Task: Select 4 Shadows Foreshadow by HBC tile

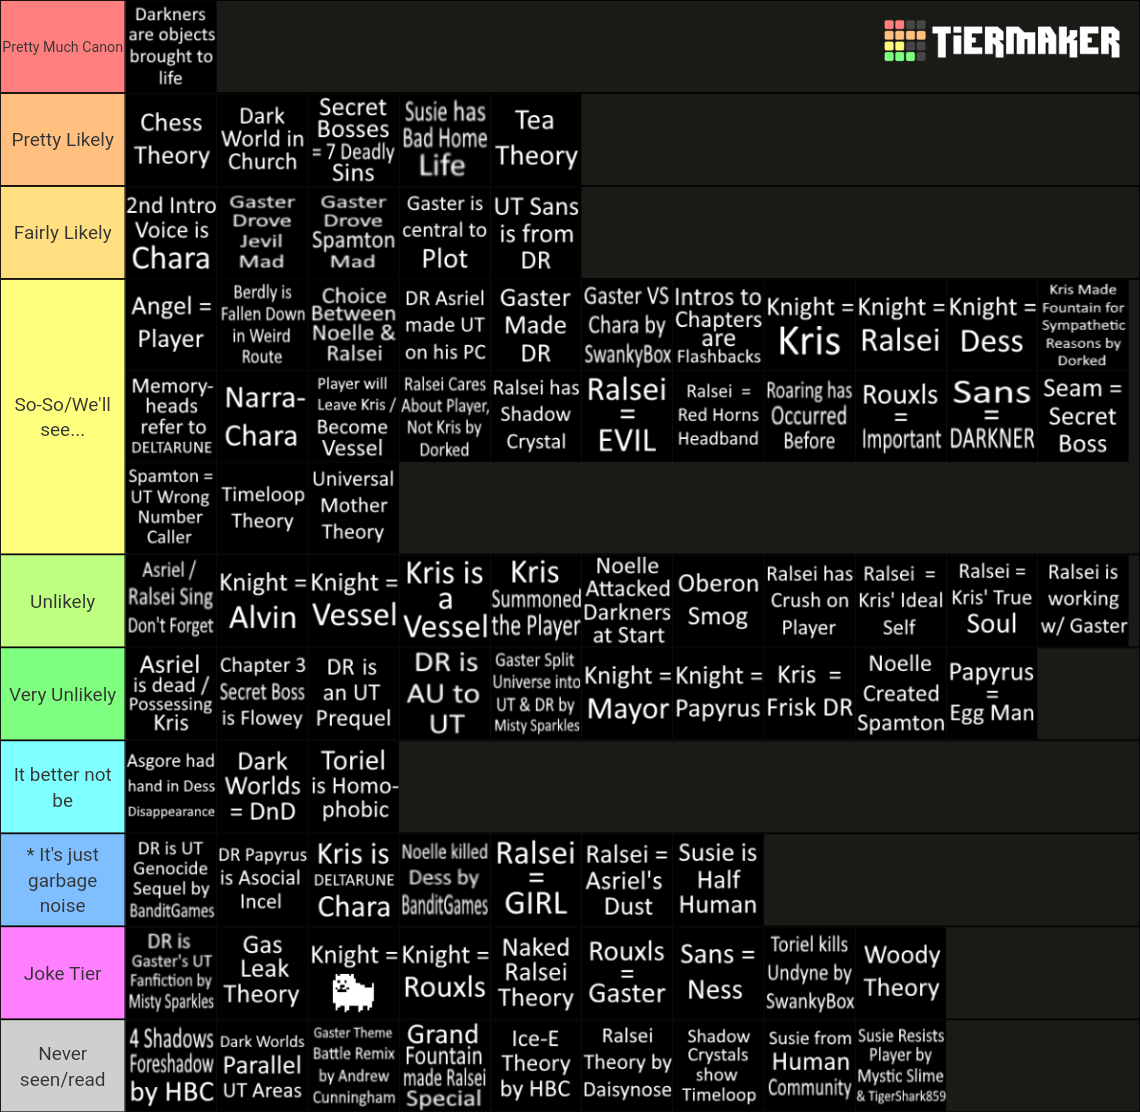Action: pos(171,1066)
